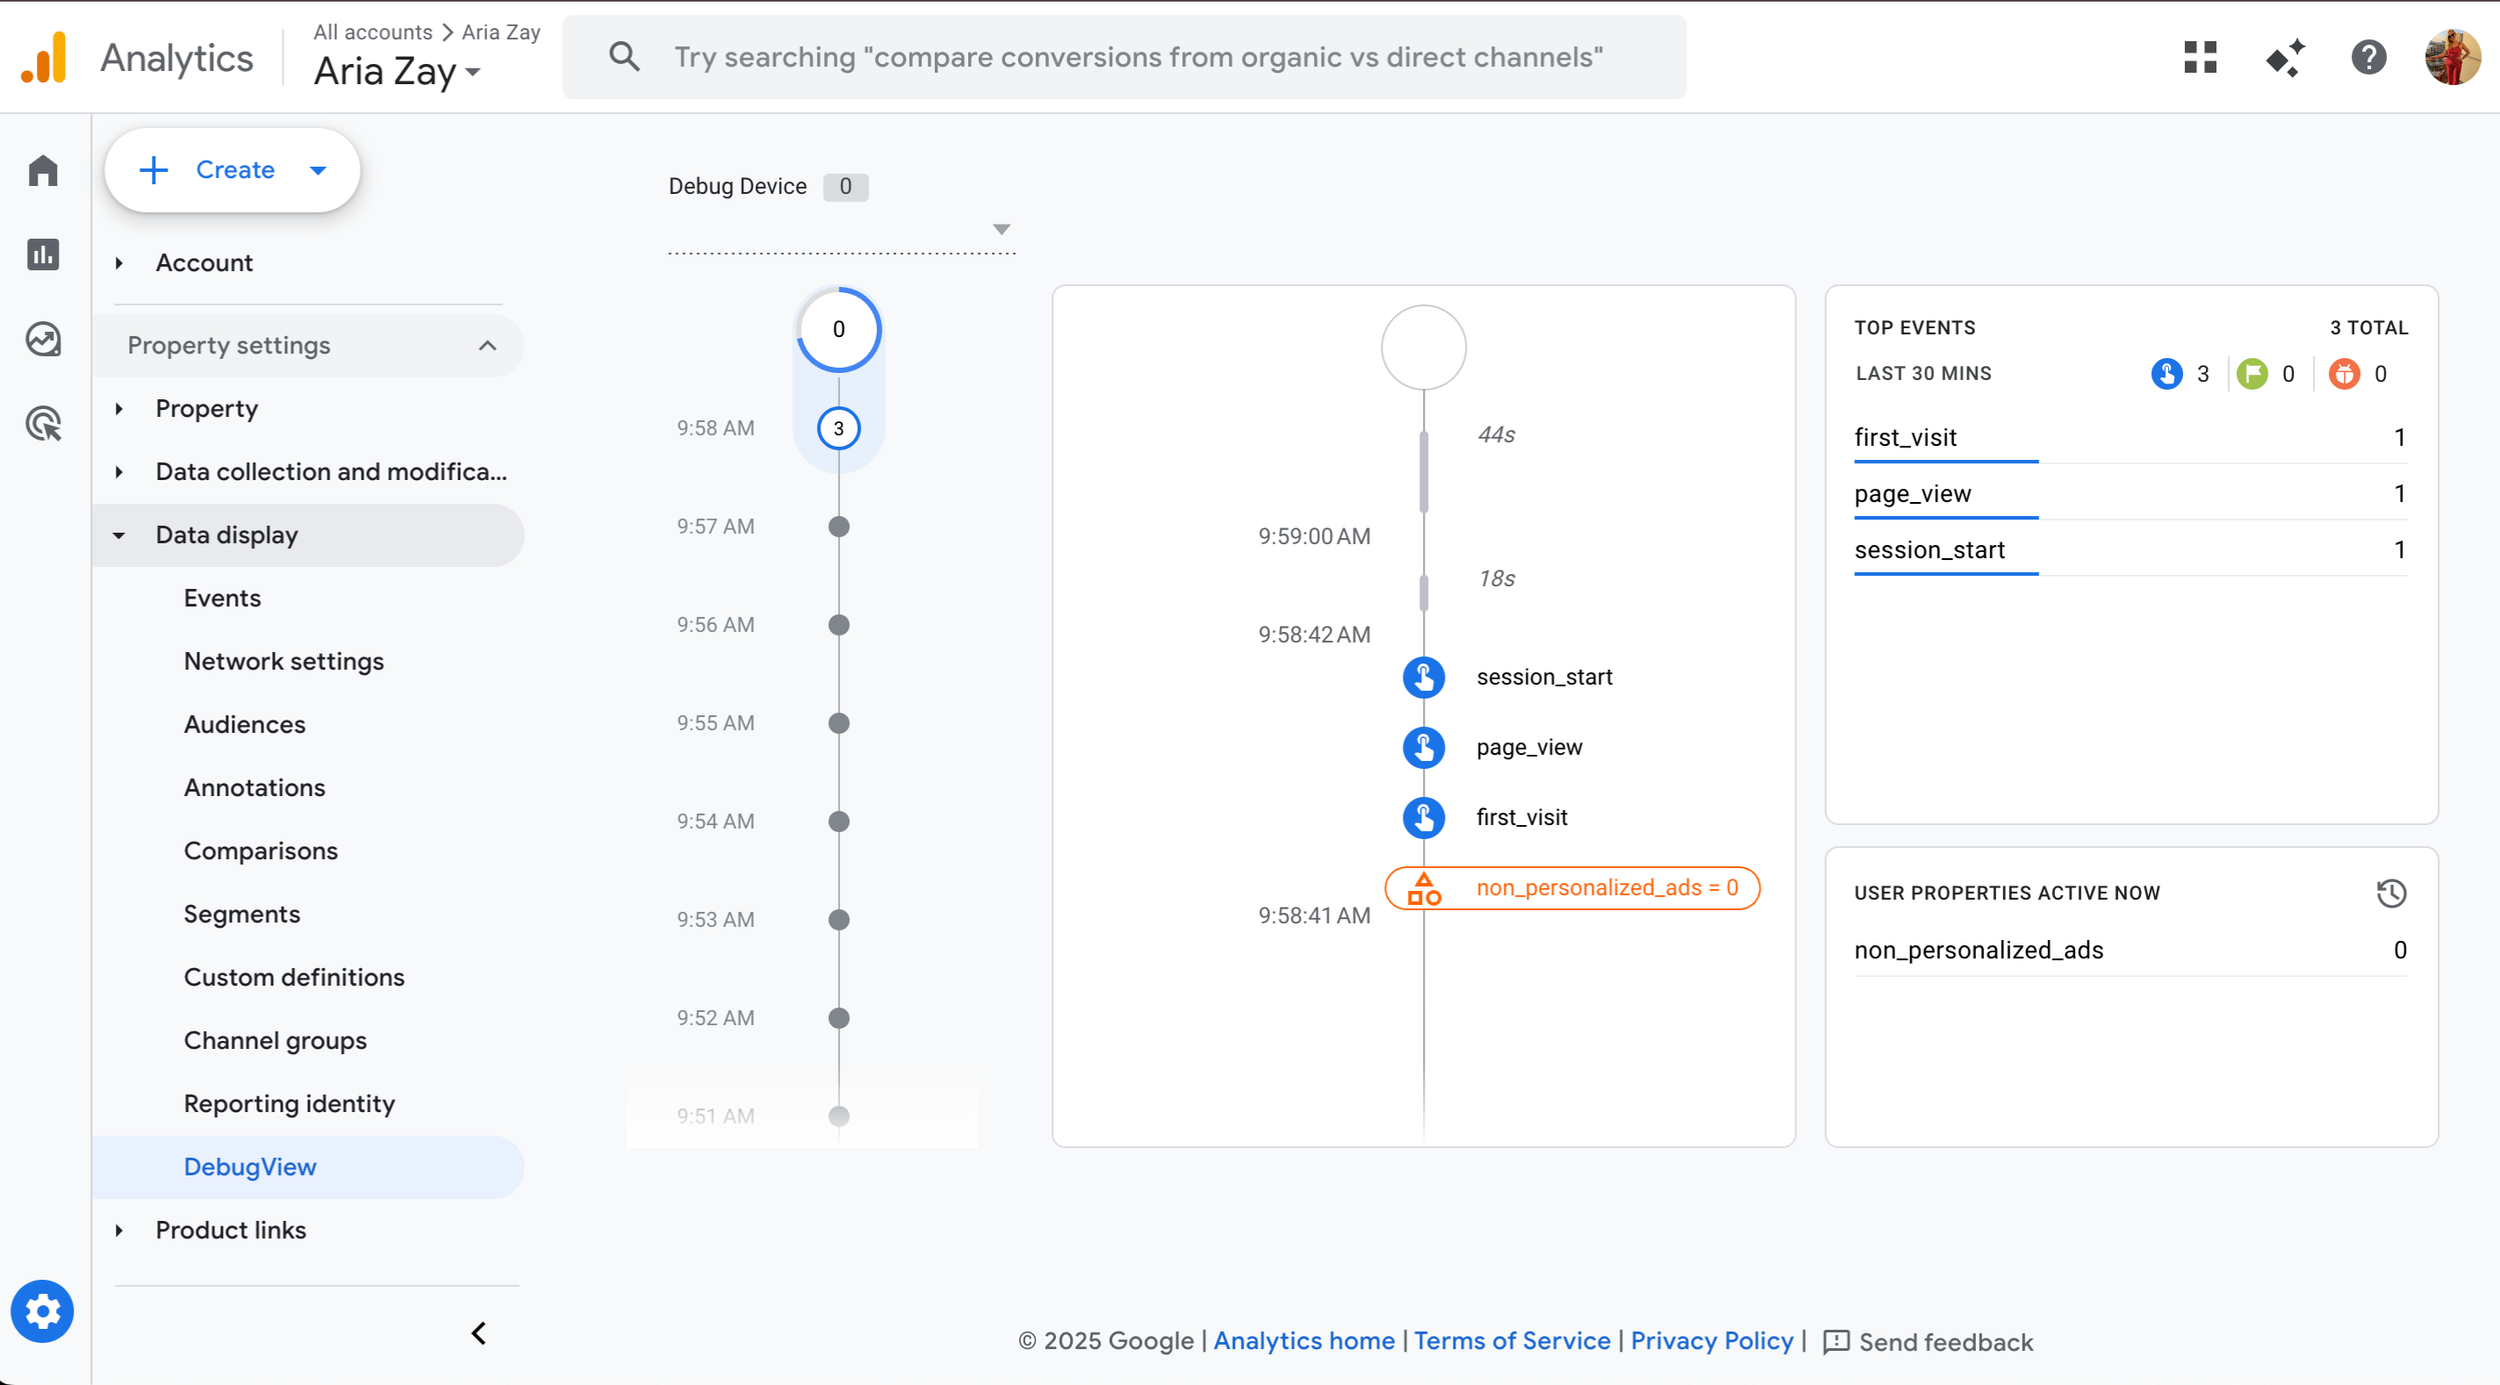This screenshot has height=1385, width=2500.
Task: Open the Help question mark icon
Action: click(x=2368, y=57)
